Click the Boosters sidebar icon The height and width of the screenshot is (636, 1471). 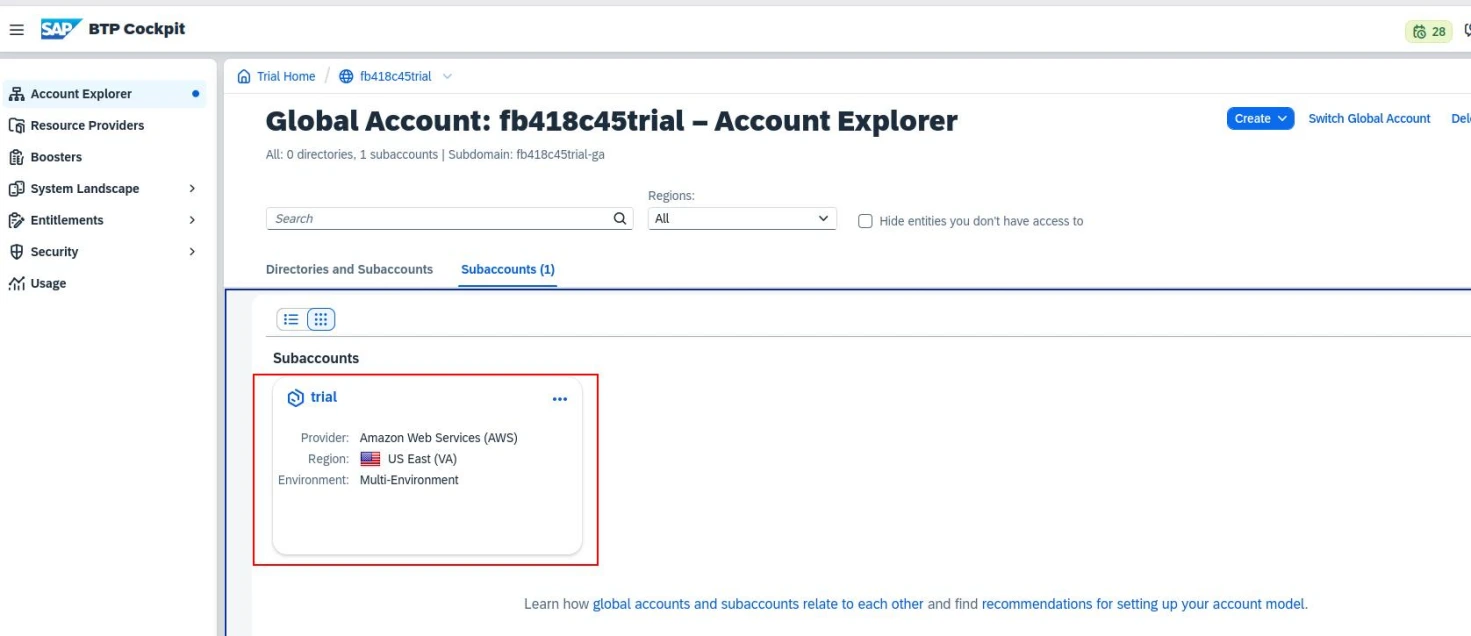point(16,157)
